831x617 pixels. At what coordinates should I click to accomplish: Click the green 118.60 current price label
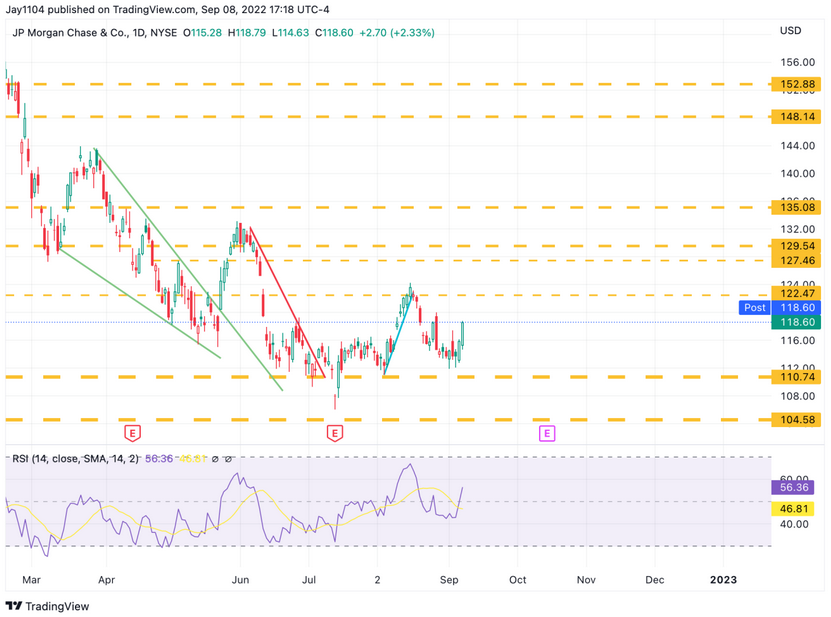[796, 322]
